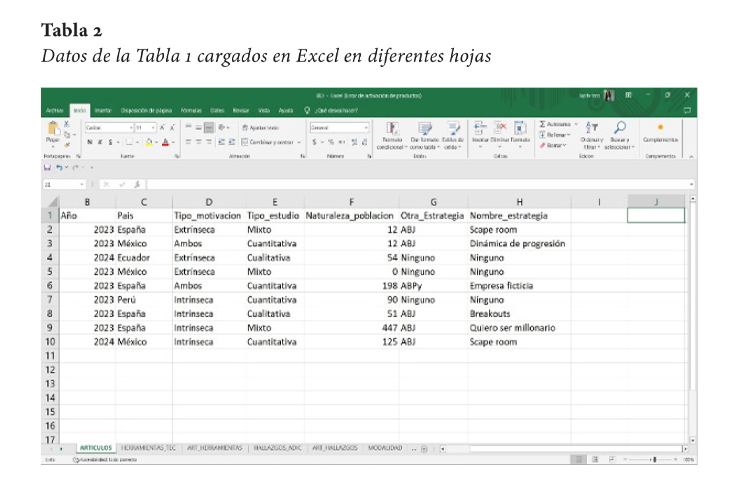Image resolution: width=742 pixels, height=486 pixels.
Task: Open the ART_HERRAMIENTAS sheet tab
Action: (214, 448)
